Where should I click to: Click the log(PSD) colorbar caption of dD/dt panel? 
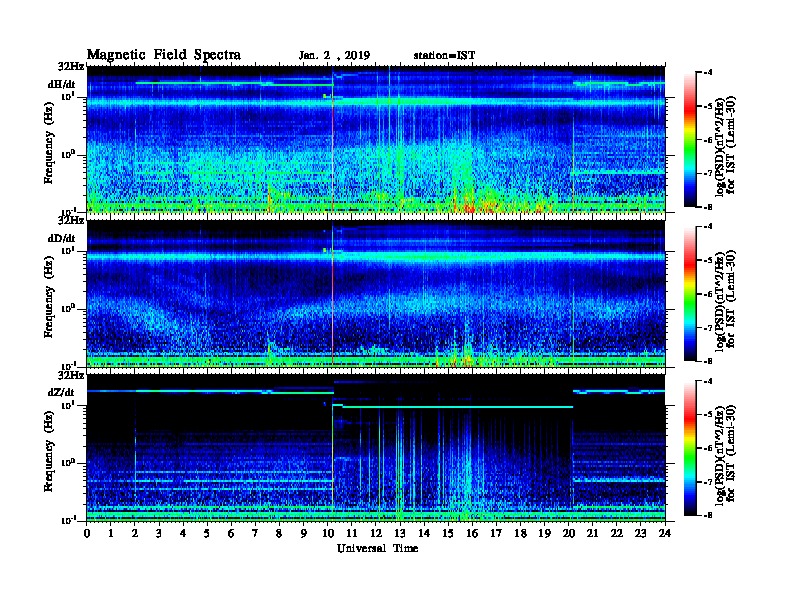(726, 299)
